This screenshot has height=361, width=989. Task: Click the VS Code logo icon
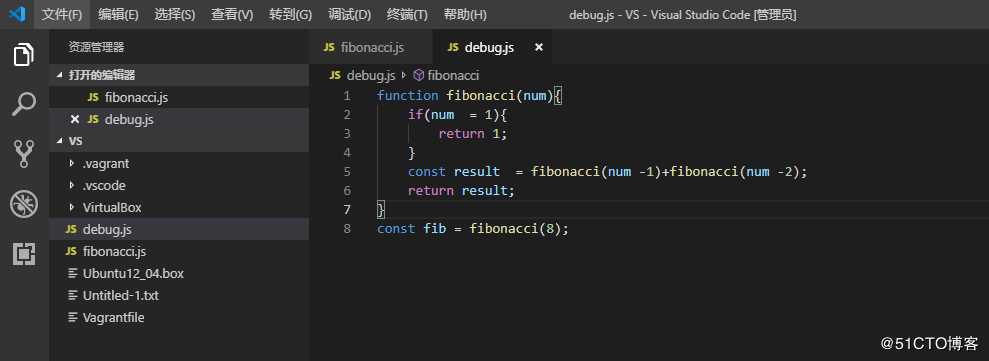point(17,14)
